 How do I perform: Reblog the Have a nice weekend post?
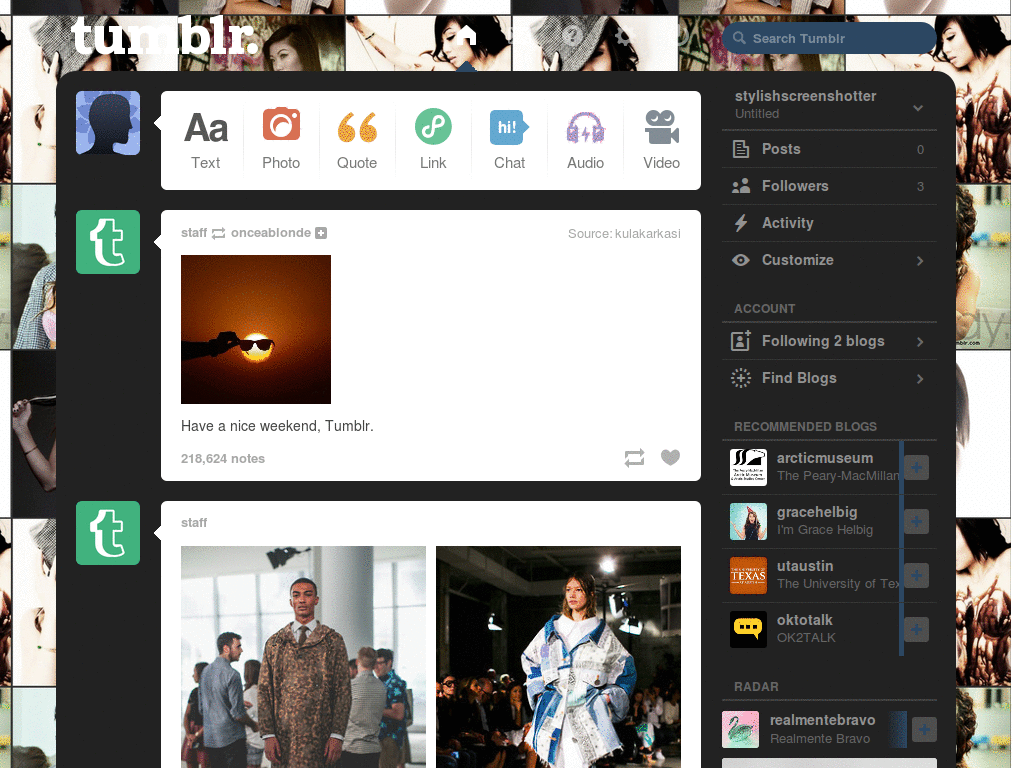634,458
